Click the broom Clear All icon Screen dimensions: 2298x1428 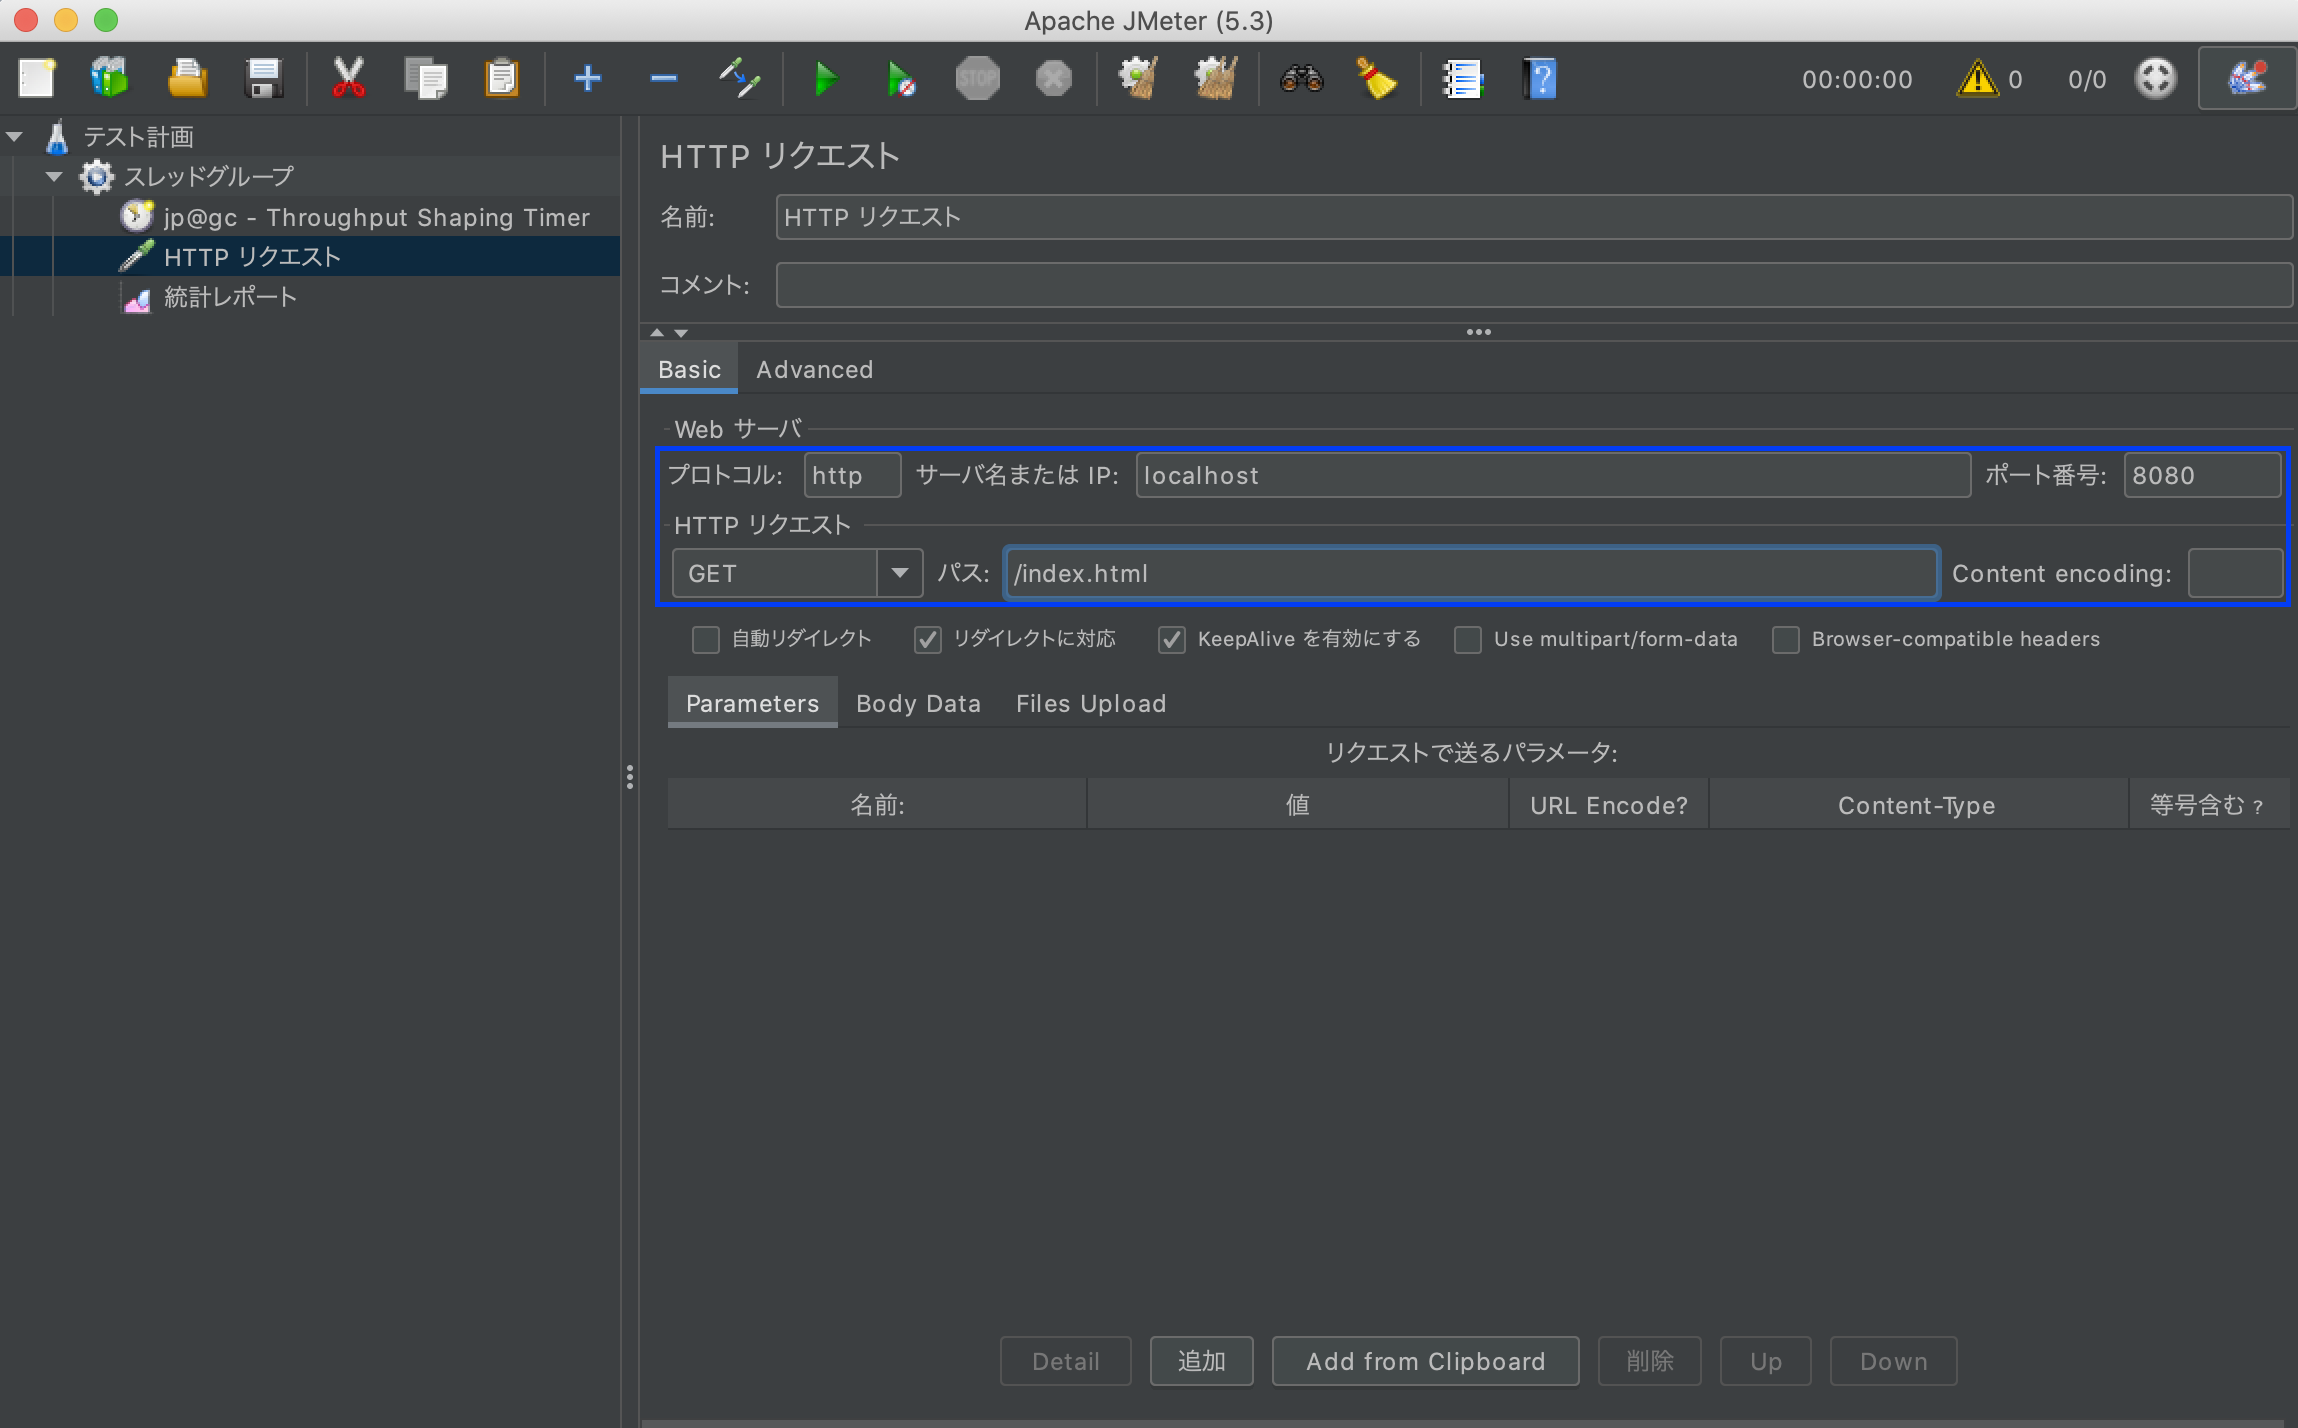1376,78
